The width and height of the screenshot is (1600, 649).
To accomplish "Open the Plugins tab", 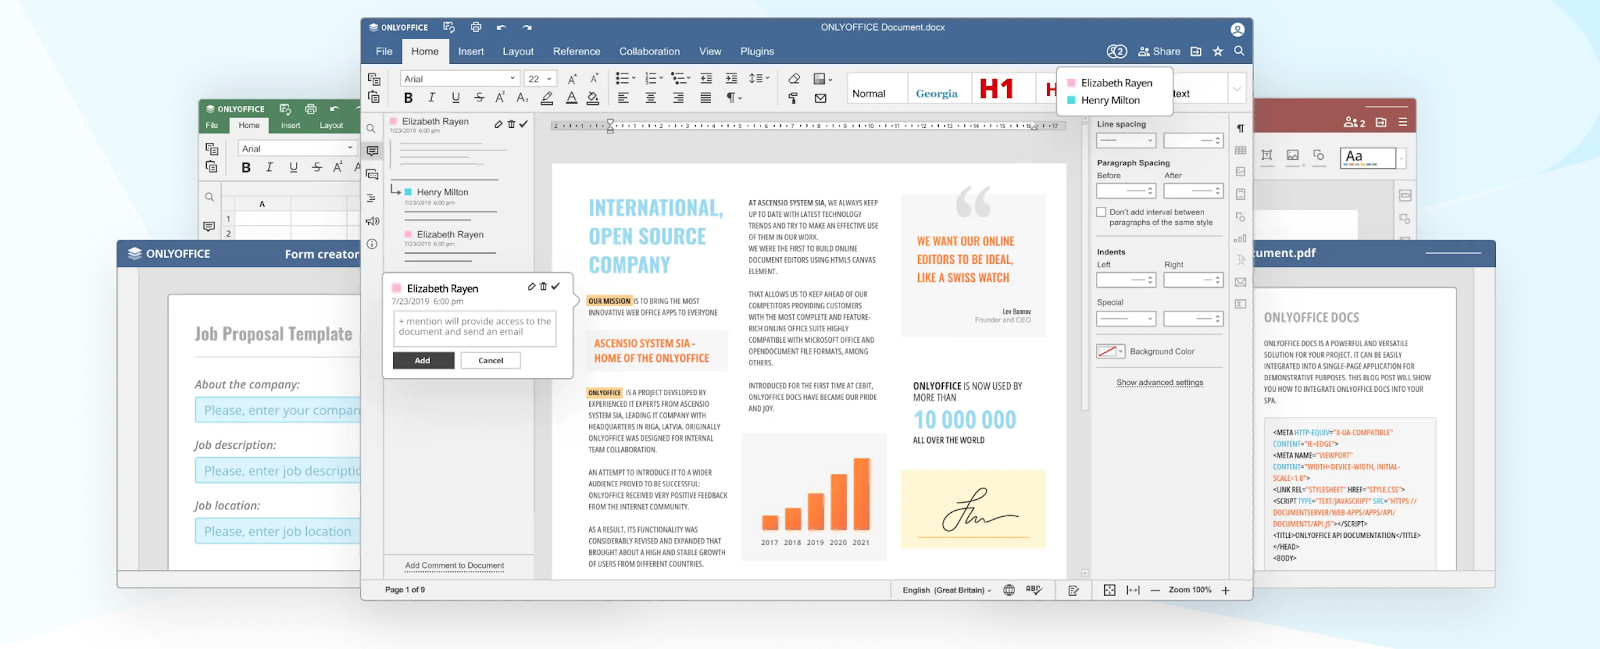I will pyautogui.click(x=757, y=51).
